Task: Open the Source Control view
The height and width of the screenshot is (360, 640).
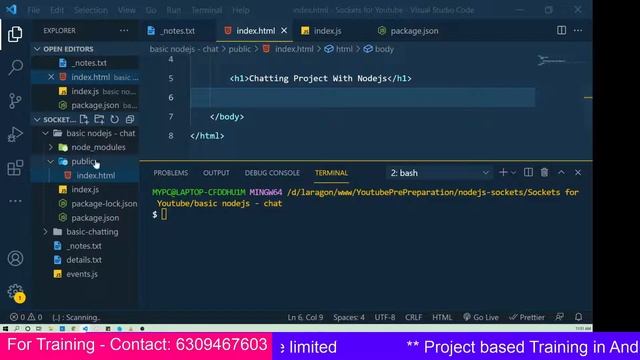Action: (15, 101)
